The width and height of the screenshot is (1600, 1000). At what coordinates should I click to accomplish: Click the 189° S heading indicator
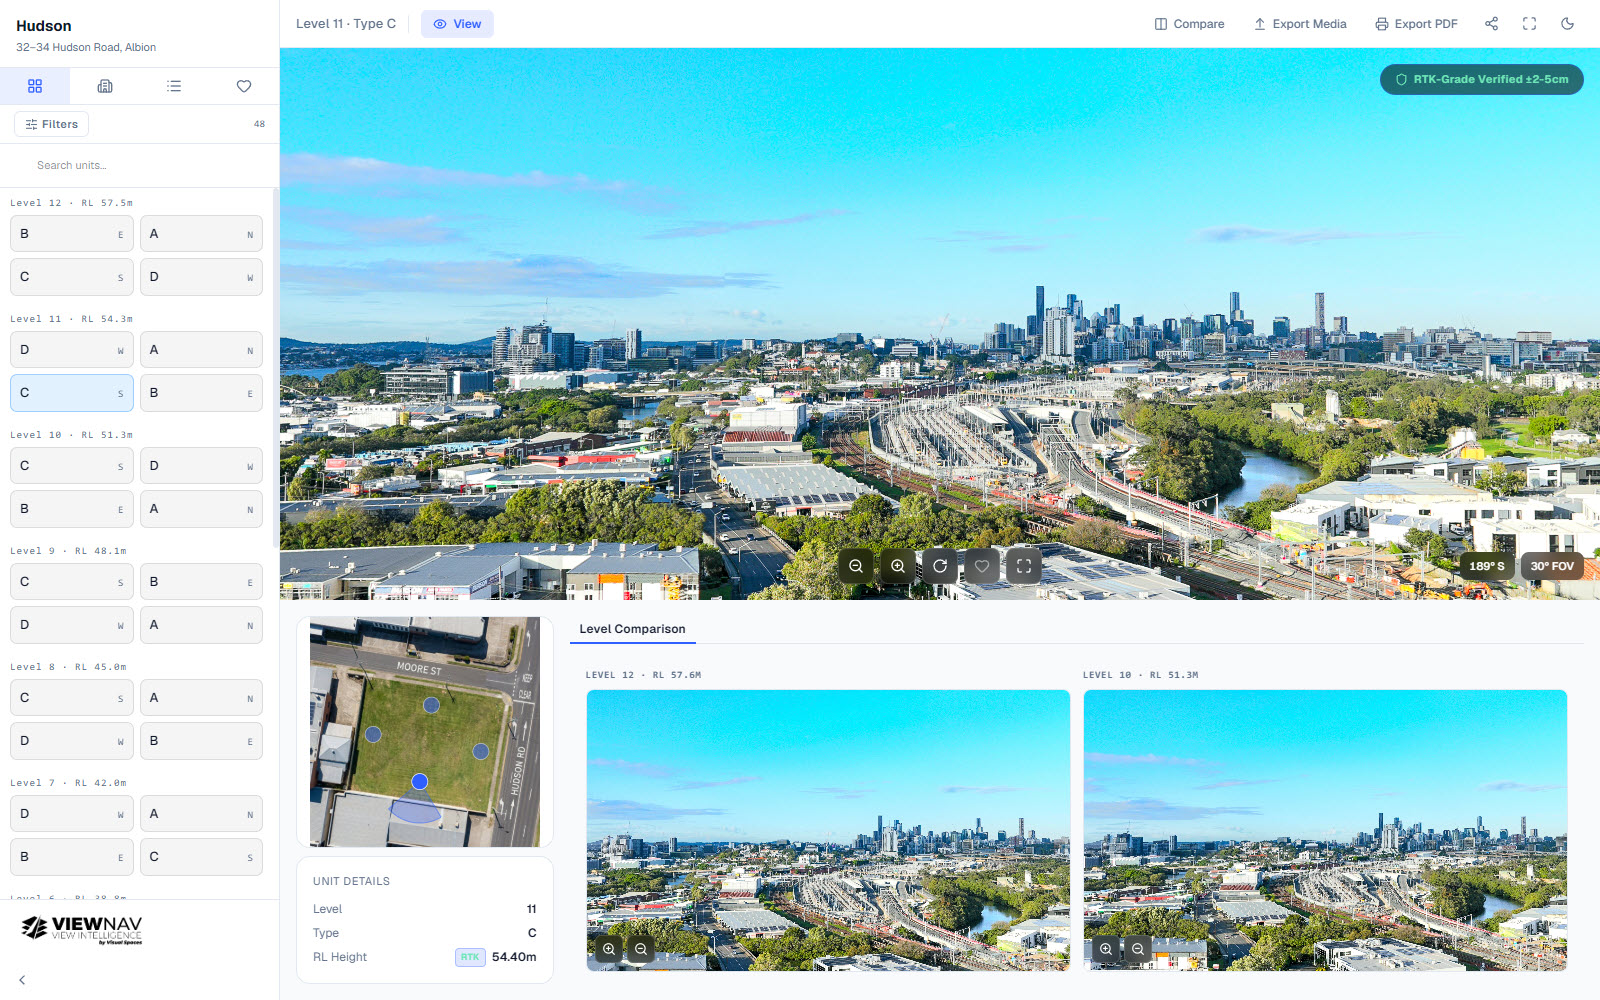point(1486,566)
